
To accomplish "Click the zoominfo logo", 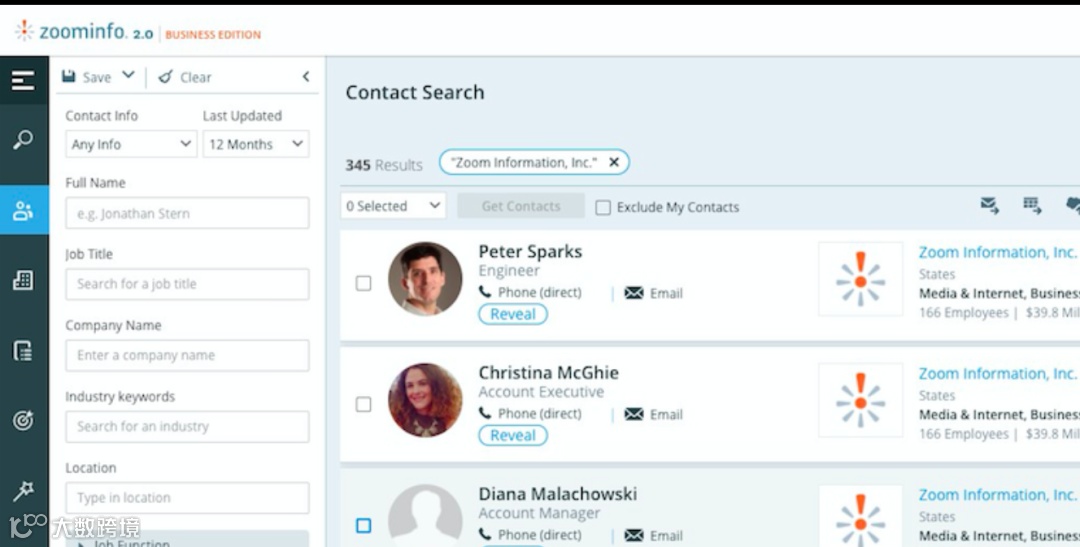I will tap(84, 32).
